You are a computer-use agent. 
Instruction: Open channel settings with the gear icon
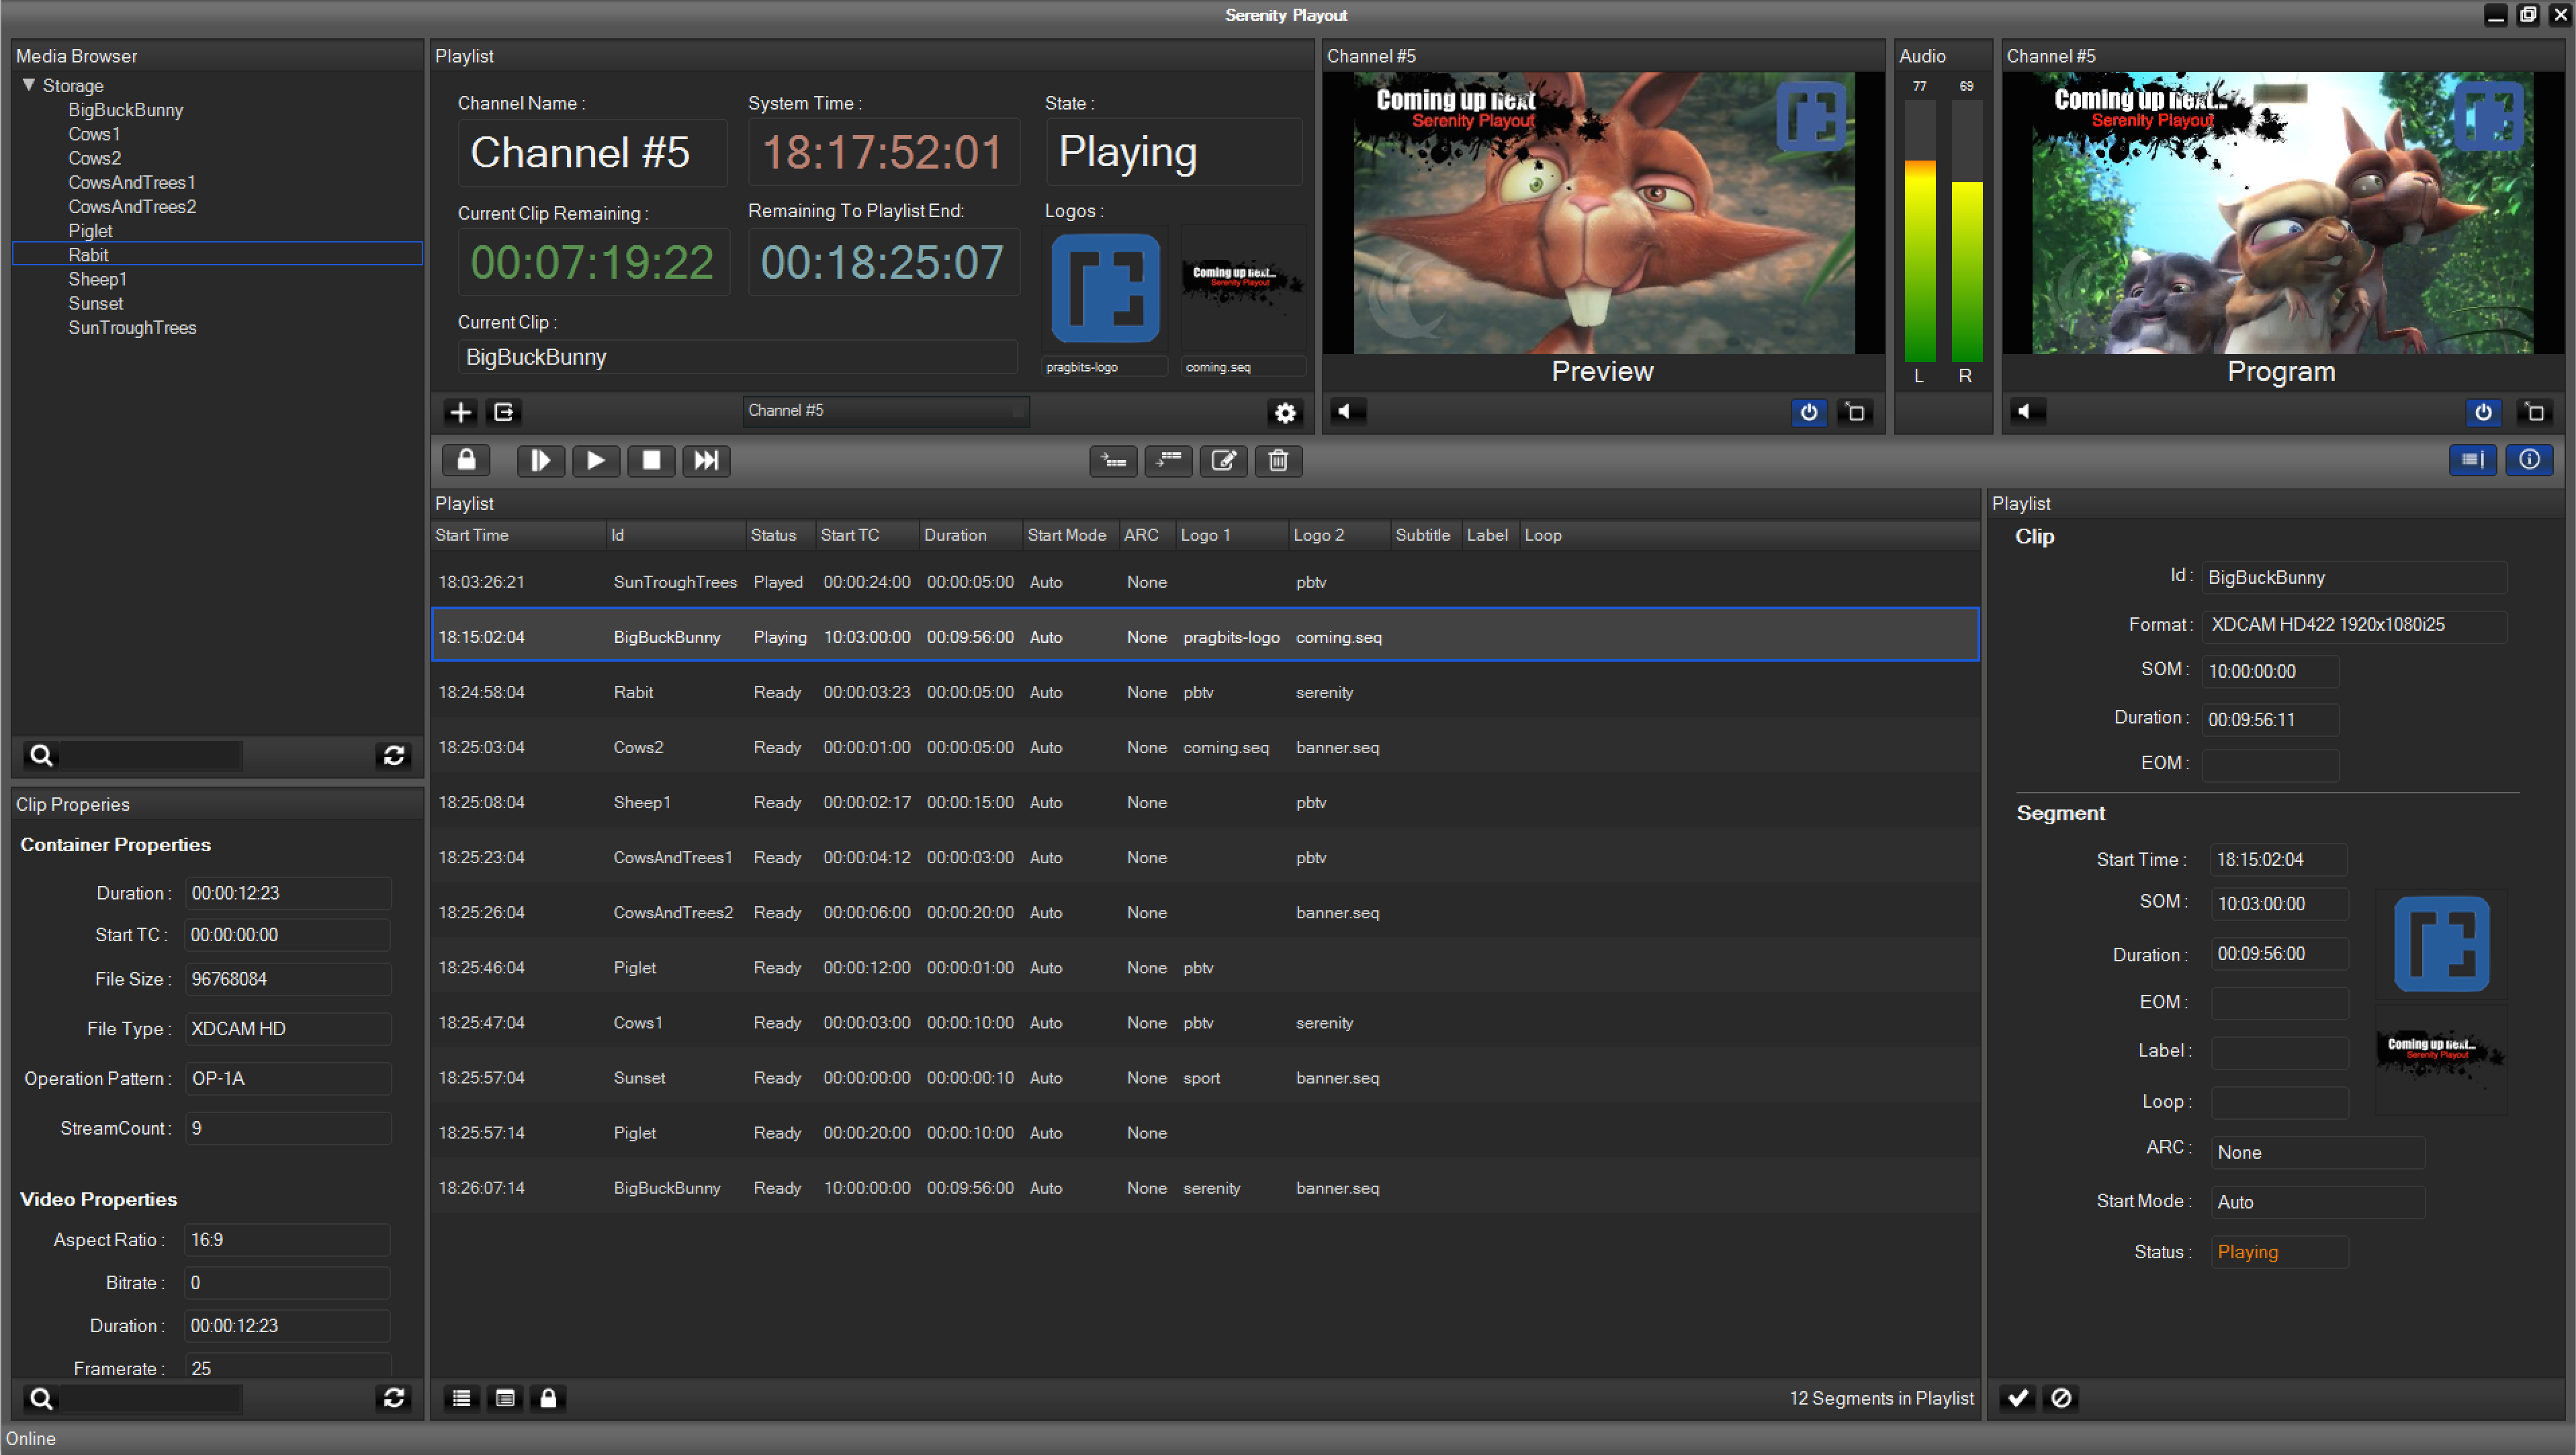tap(1285, 412)
